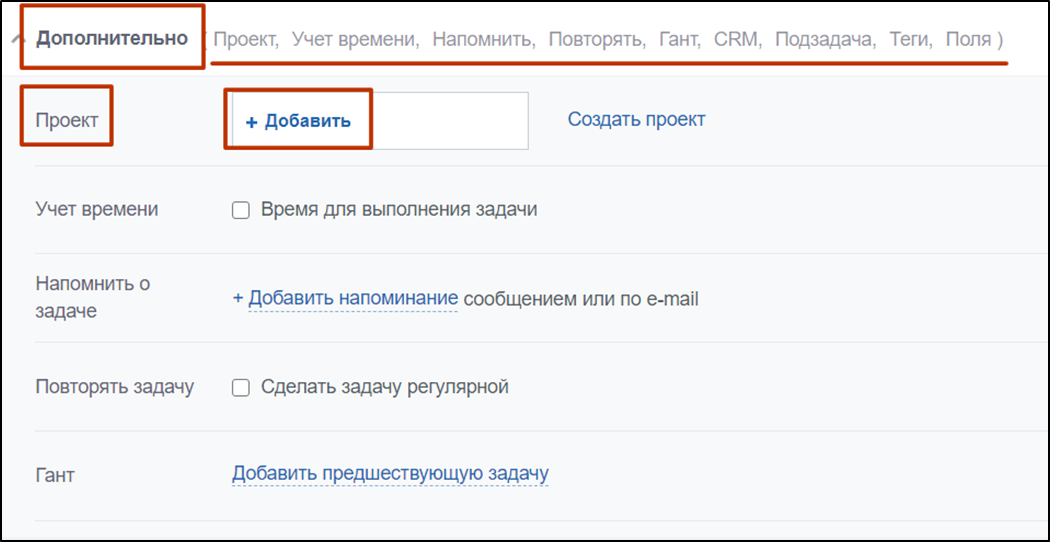1050x542 pixels.
Task: Open CRM from the header summary
Action: click(736, 40)
